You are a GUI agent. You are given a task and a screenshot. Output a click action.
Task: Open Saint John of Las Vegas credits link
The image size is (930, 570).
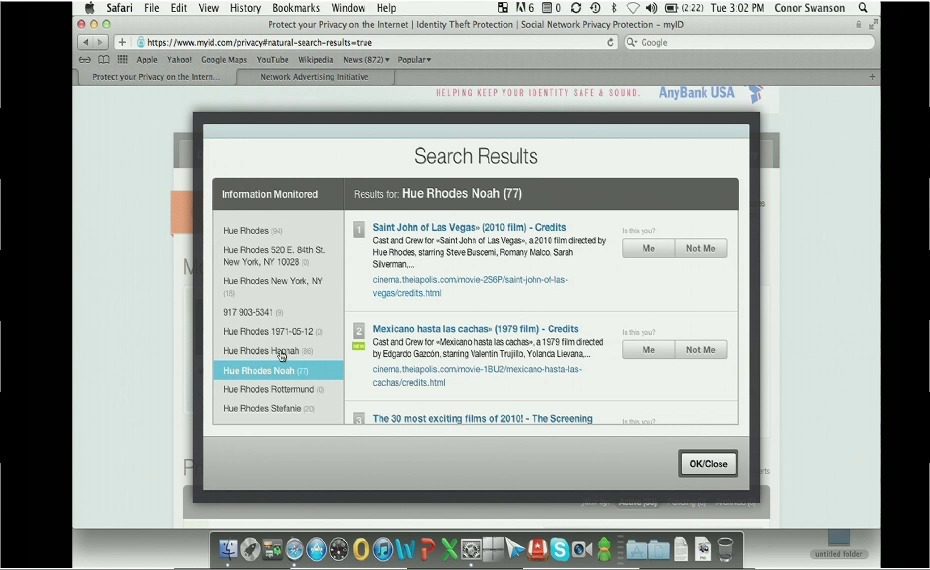pos(469,227)
